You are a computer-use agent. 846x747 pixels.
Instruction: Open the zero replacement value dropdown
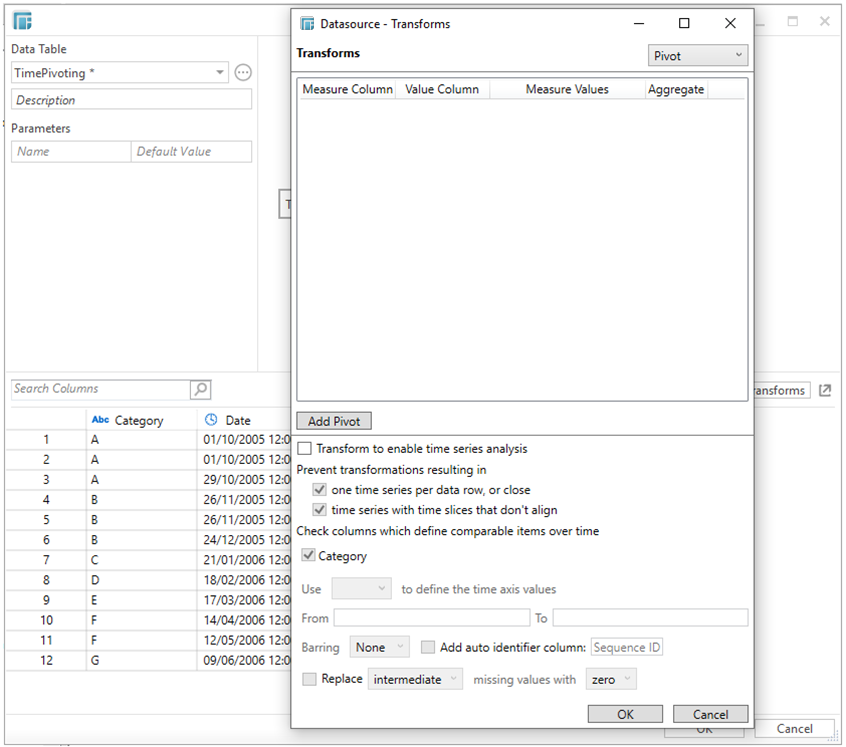point(611,679)
